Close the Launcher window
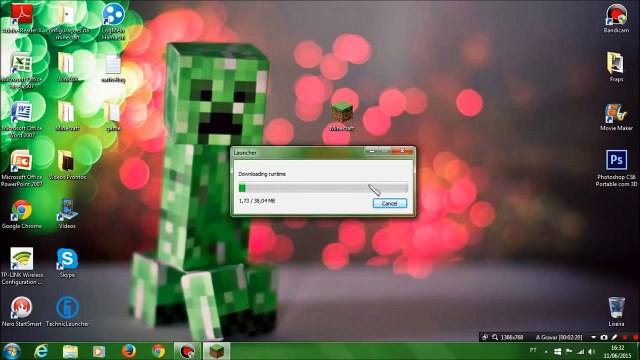The width and height of the screenshot is (640, 360). pyautogui.click(x=402, y=151)
